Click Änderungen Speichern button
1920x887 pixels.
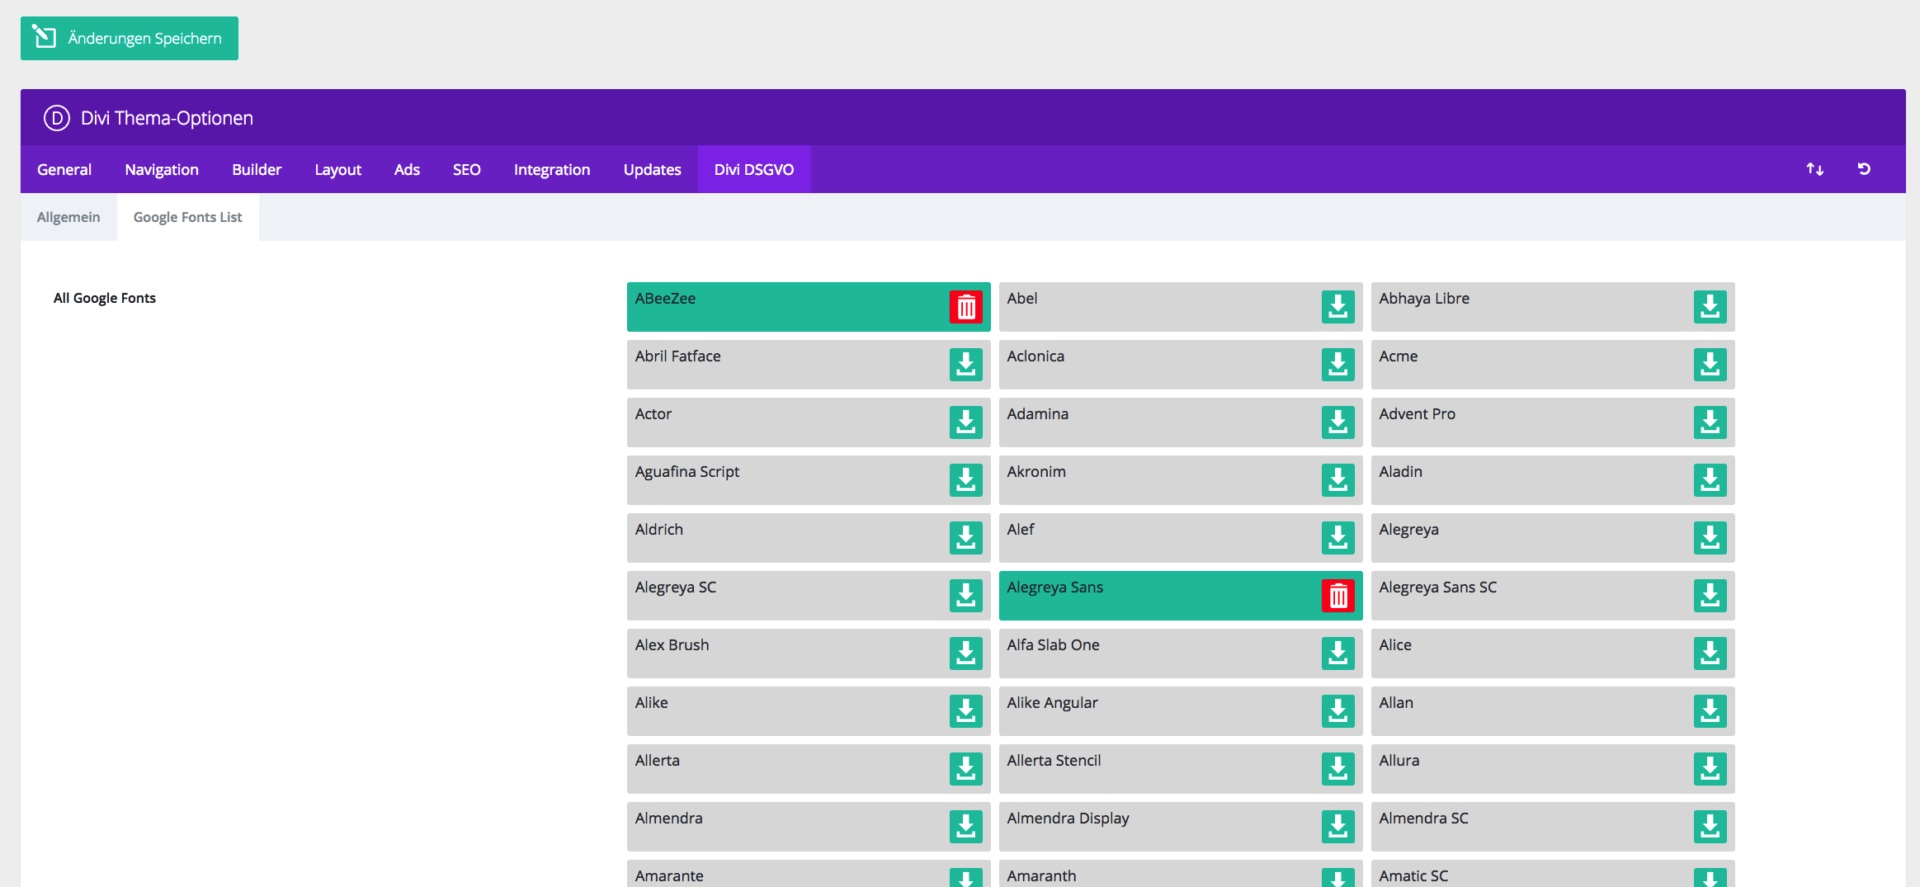click(x=129, y=38)
